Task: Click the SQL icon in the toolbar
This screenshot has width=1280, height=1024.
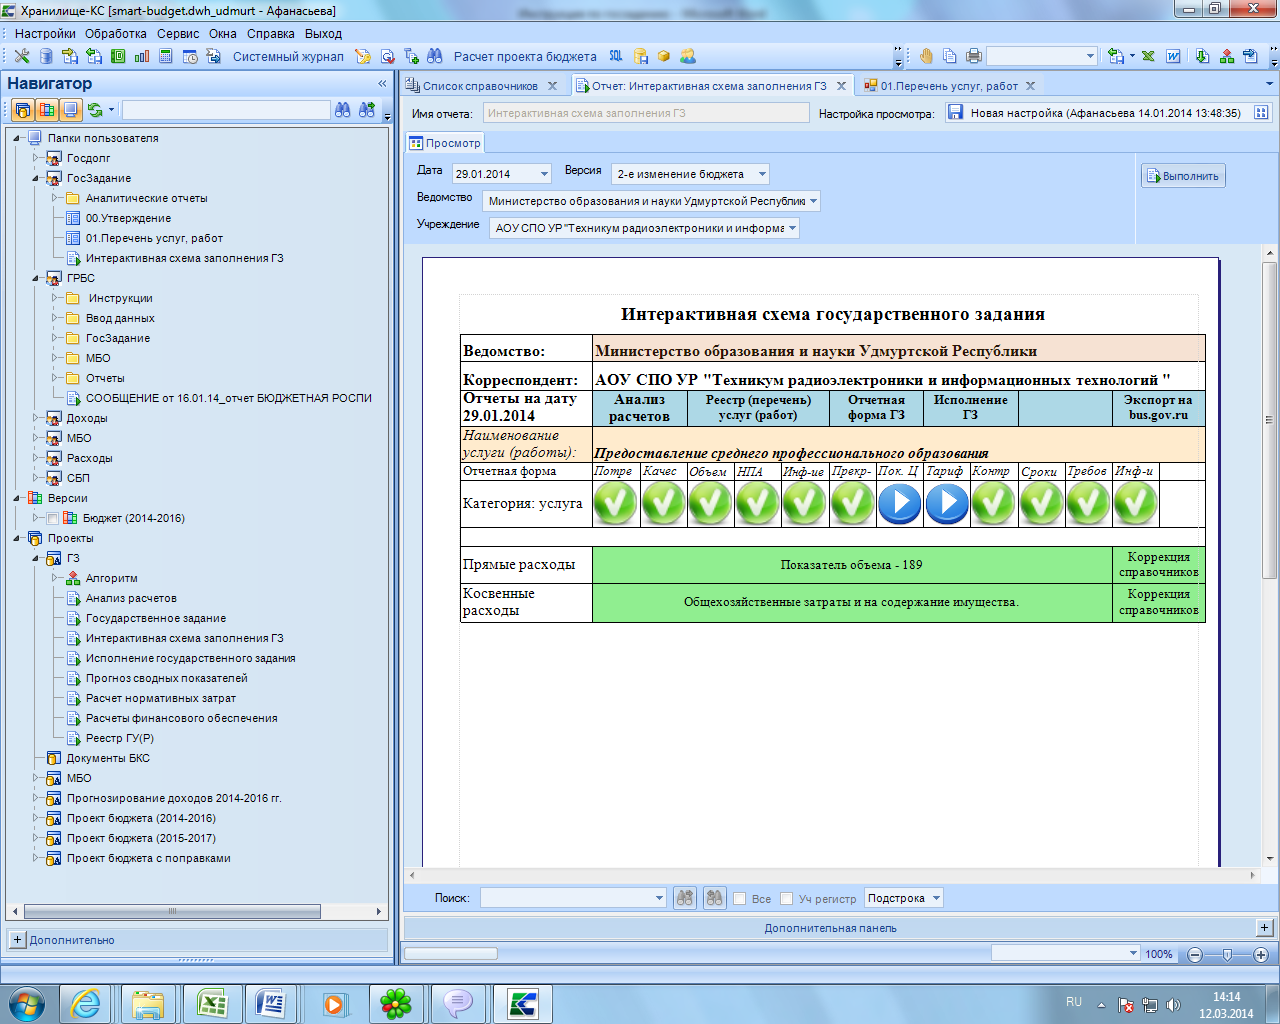Action: [616, 56]
